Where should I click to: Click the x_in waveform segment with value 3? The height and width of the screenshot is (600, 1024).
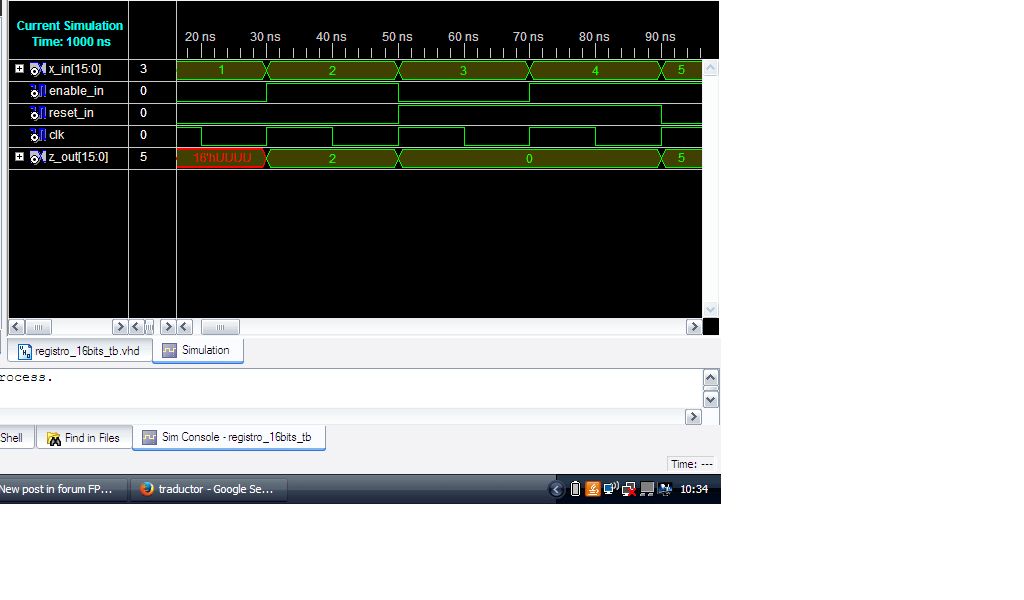click(x=464, y=70)
